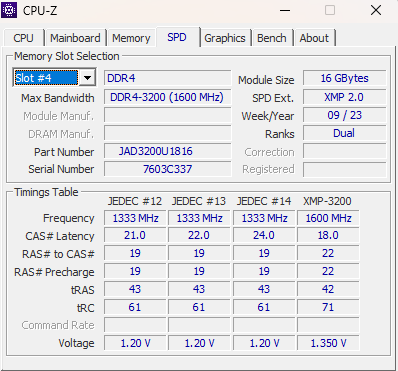The image size is (398, 371).
Task: Select XMP-3200 tRC value 71
Action: (328, 307)
